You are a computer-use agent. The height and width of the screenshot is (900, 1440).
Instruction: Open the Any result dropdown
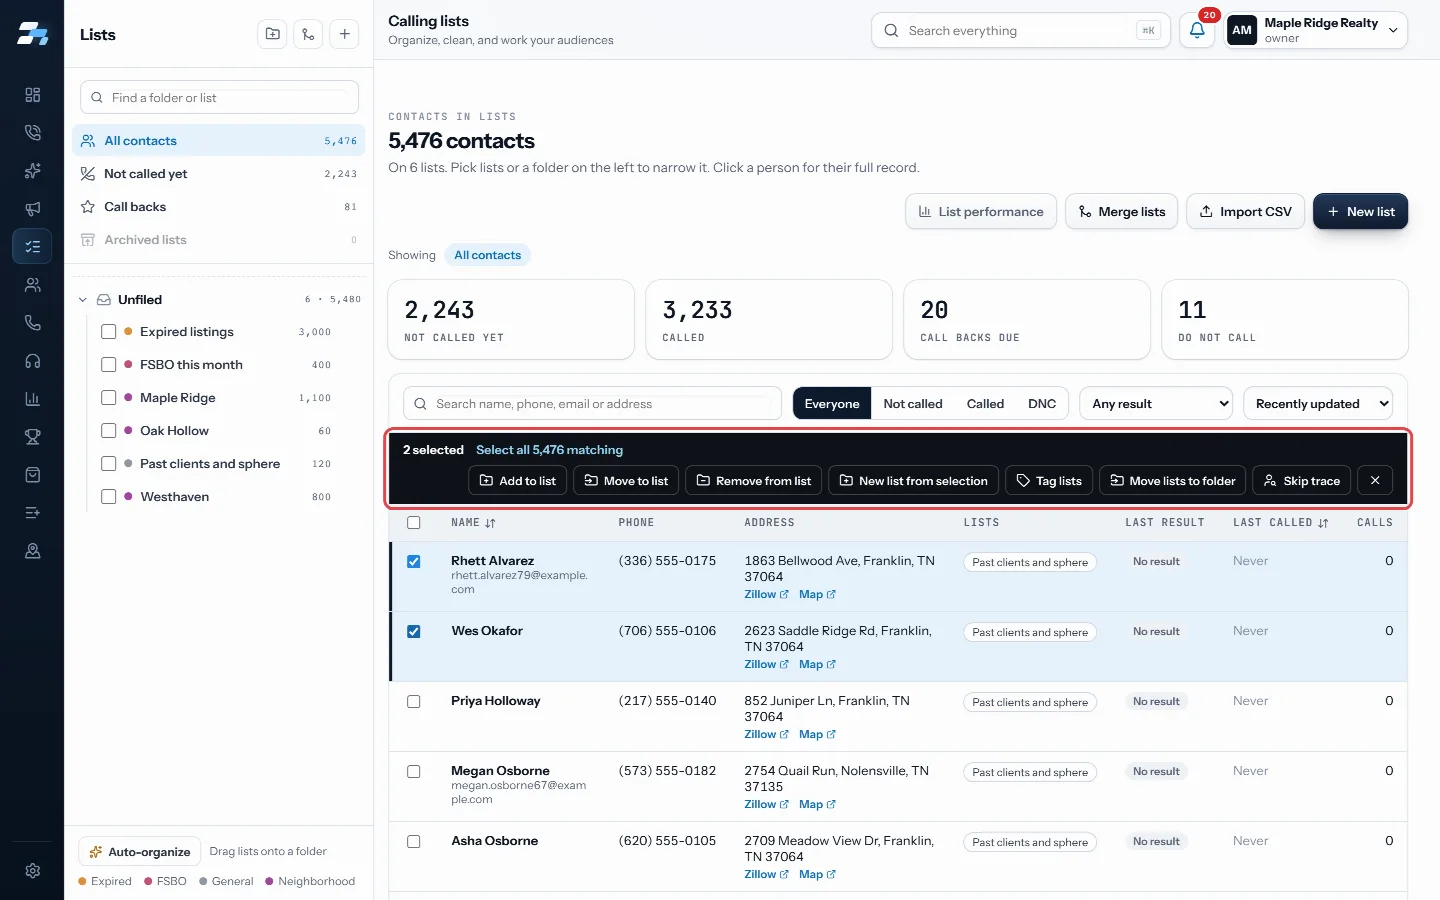(1158, 404)
